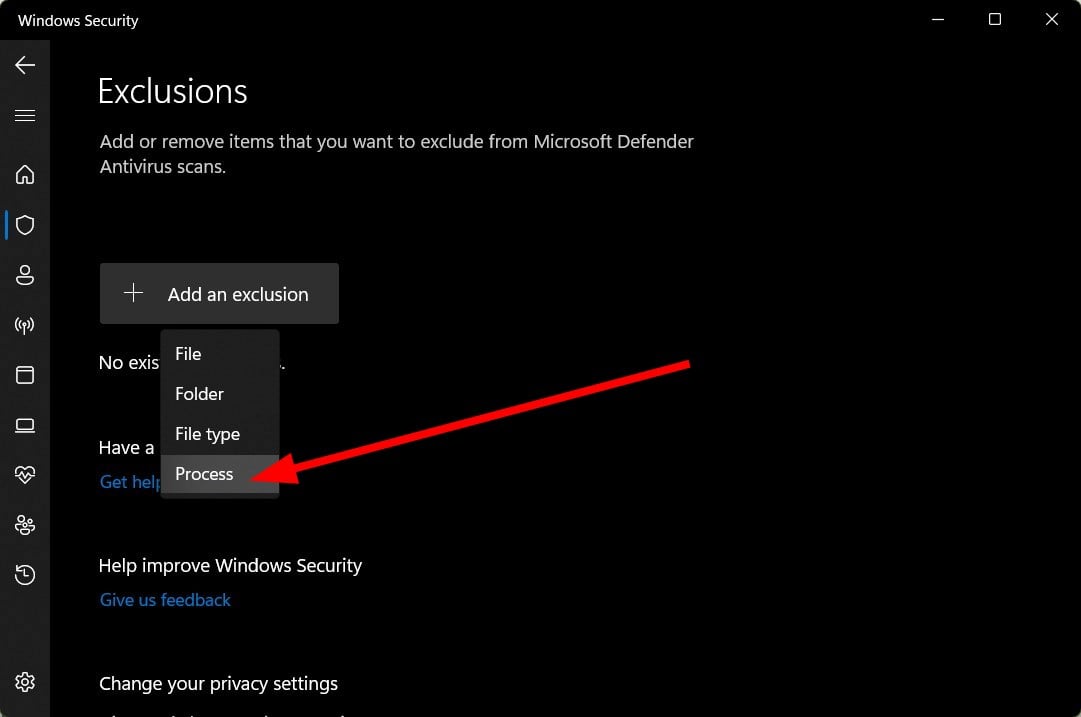Open Protection history clock icon
The height and width of the screenshot is (717, 1081).
pos(25,574)
